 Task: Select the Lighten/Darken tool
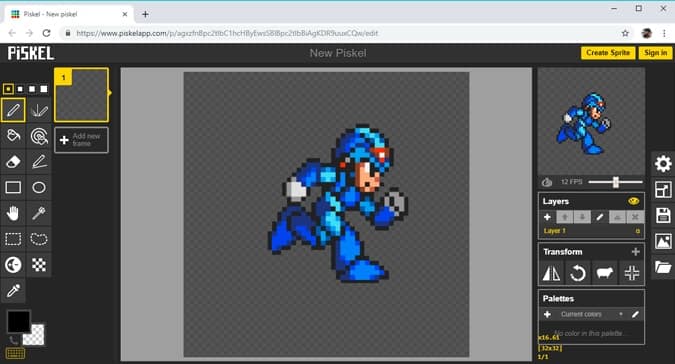coord(13,265)
